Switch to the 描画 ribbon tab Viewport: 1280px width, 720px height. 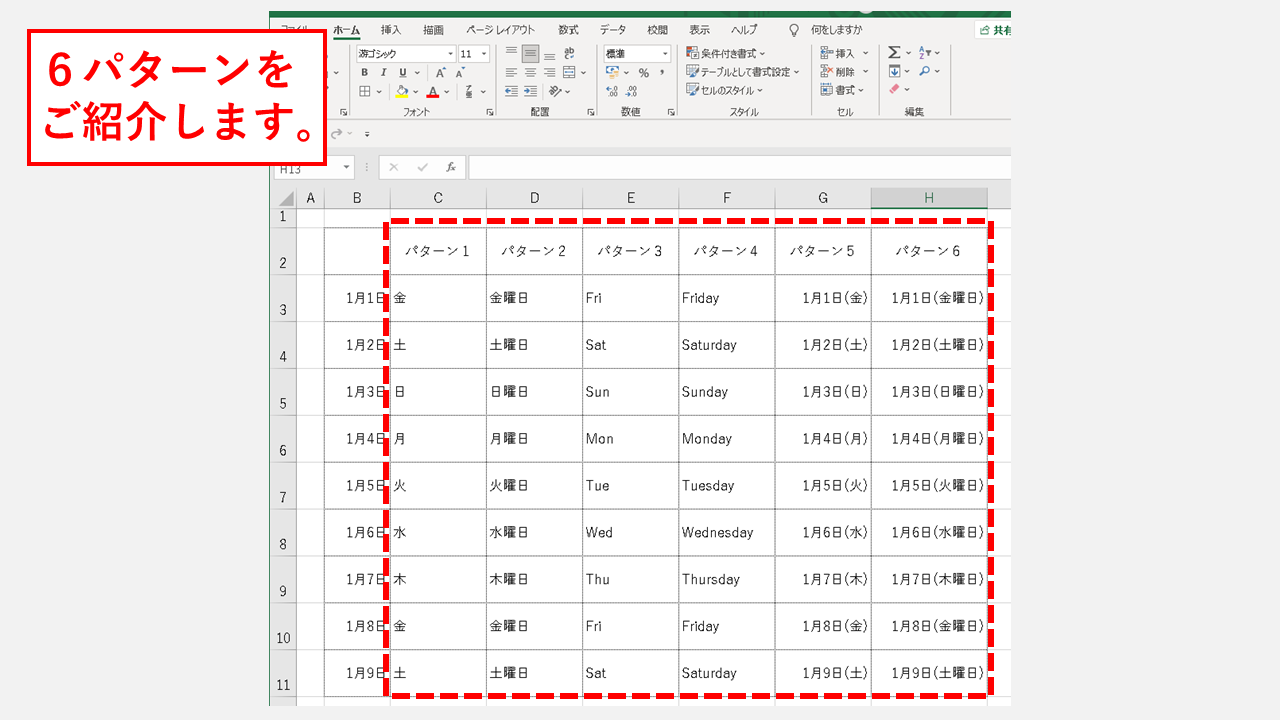coord(433,30)
